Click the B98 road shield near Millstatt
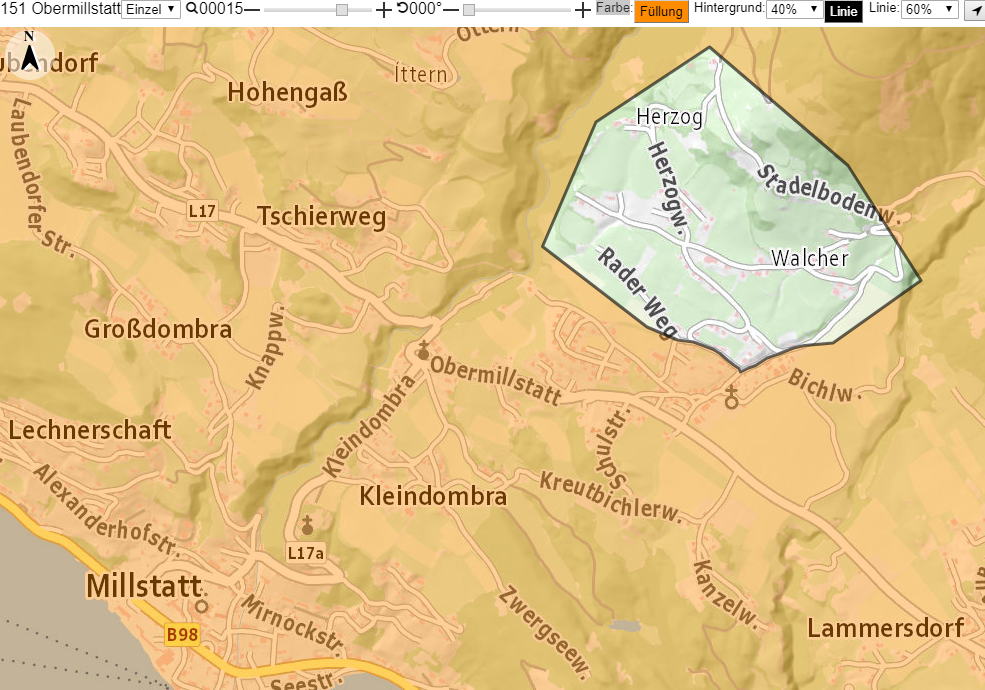 click(182, 635)
